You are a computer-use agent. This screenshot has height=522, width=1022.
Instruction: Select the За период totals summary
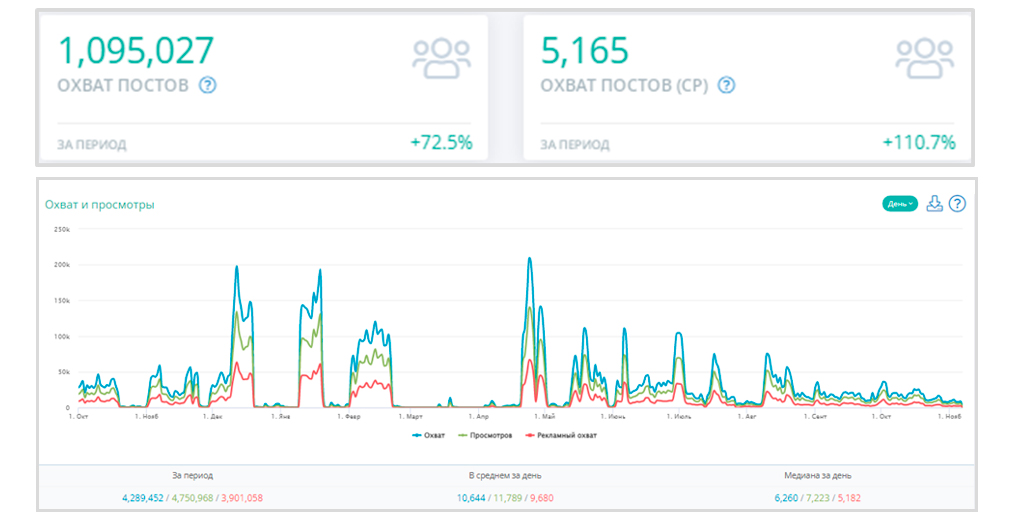click(192, 476)
